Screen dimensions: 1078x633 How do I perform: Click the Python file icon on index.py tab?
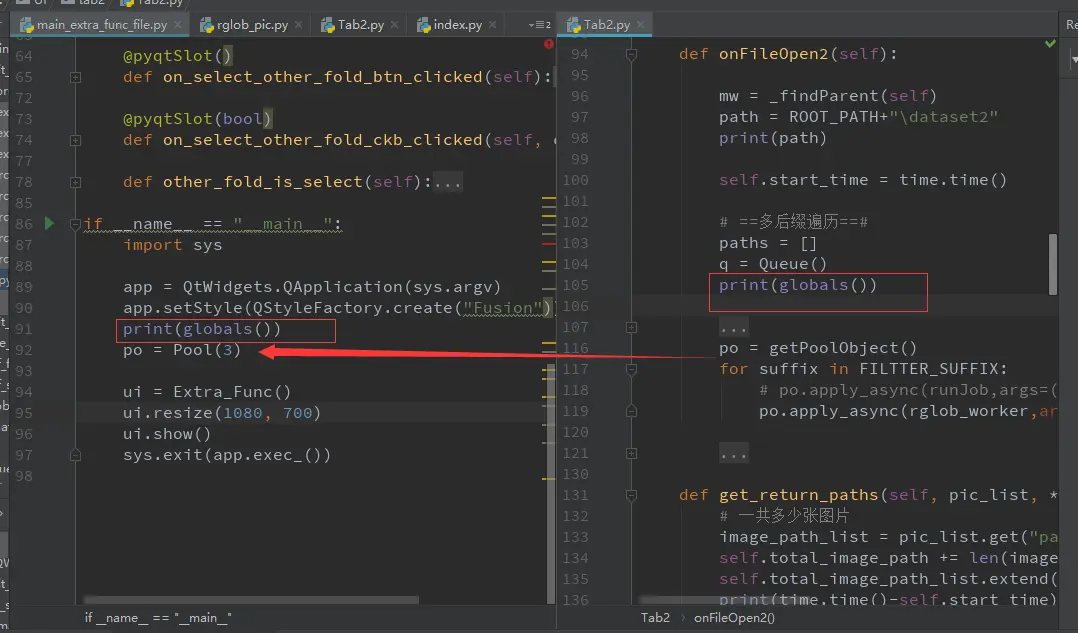coord(424,25)
